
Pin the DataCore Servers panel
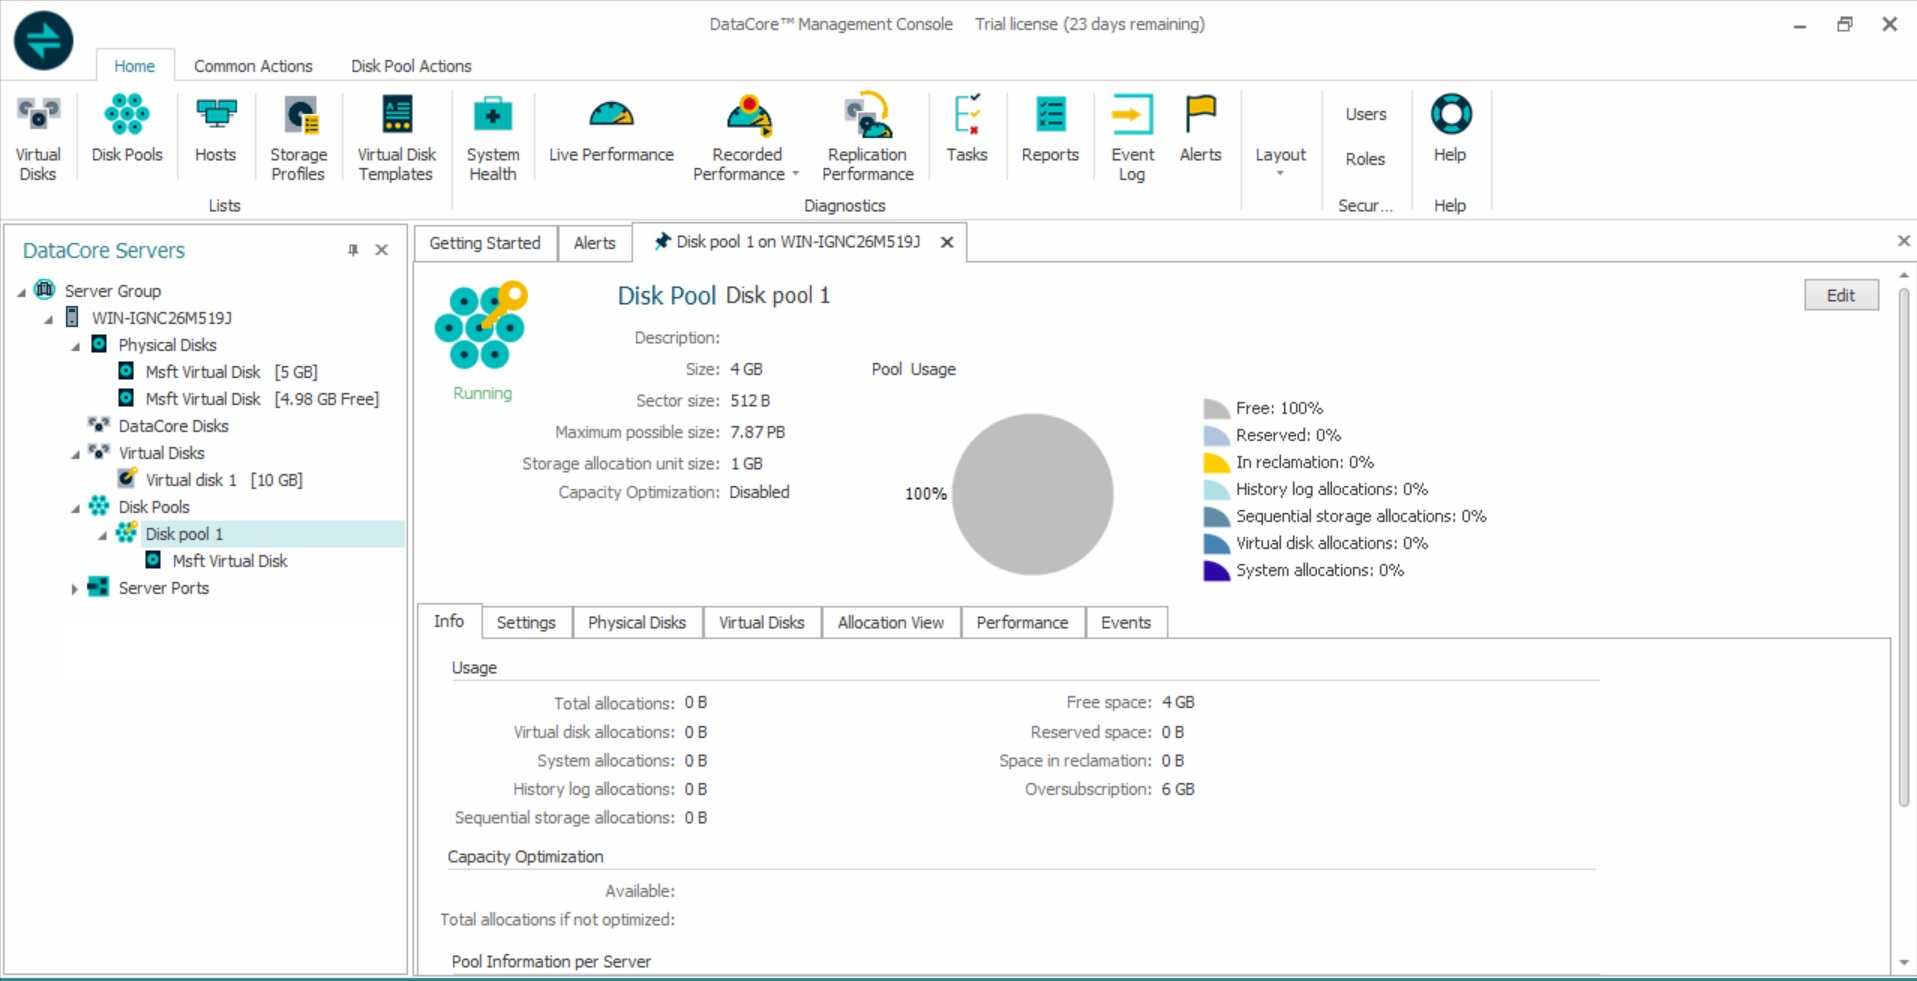[352, 250]
